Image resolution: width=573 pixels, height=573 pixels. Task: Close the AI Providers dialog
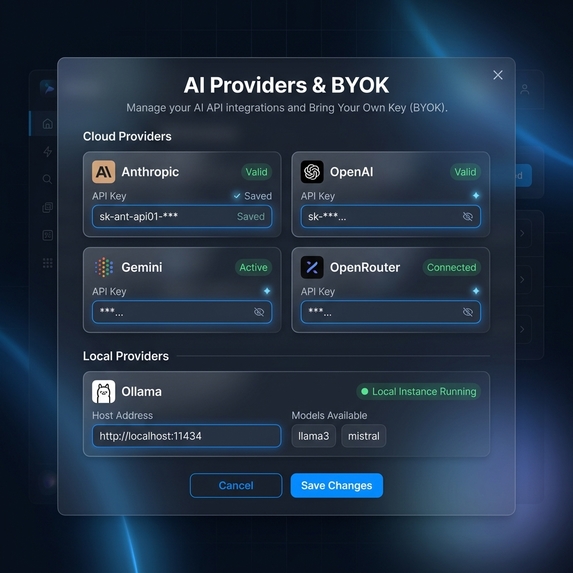click(x=498, y=75)
